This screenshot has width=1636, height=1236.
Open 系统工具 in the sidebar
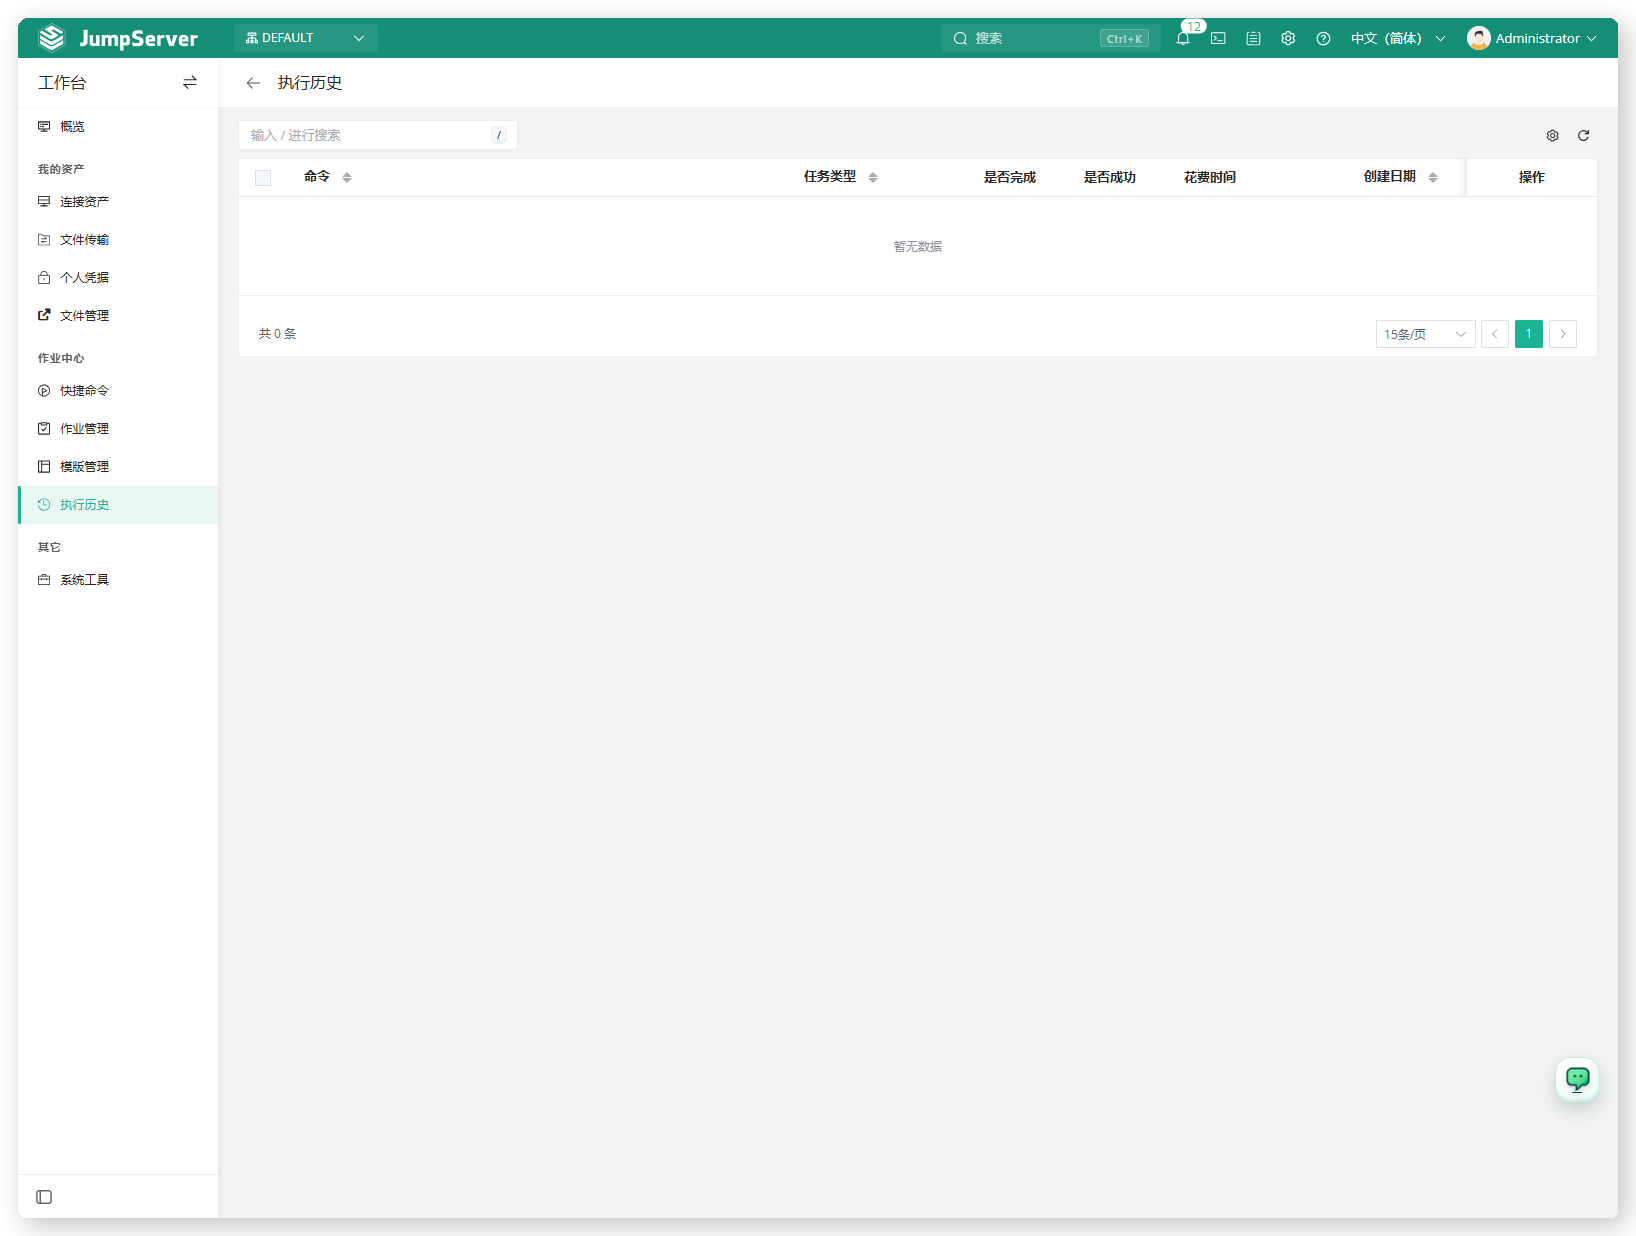118,580
